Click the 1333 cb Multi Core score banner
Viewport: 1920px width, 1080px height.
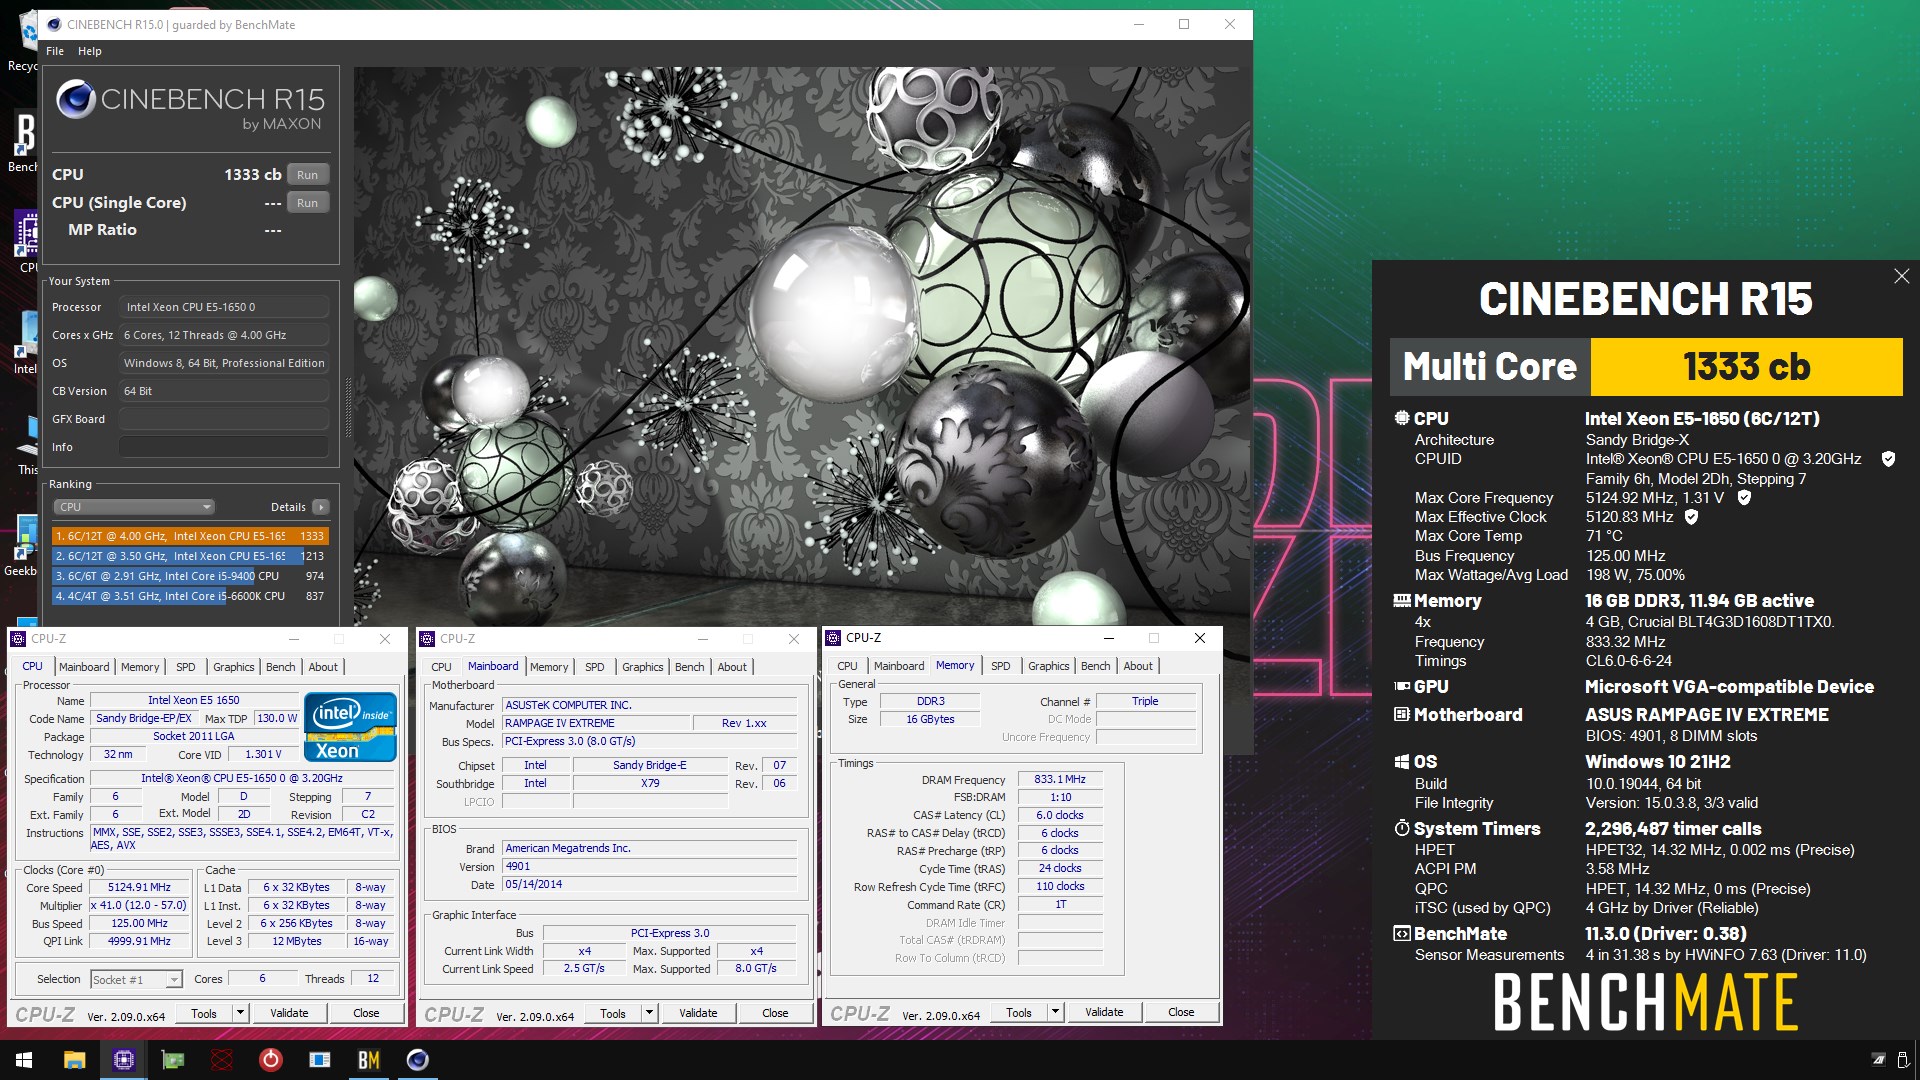coord(1746,367)
